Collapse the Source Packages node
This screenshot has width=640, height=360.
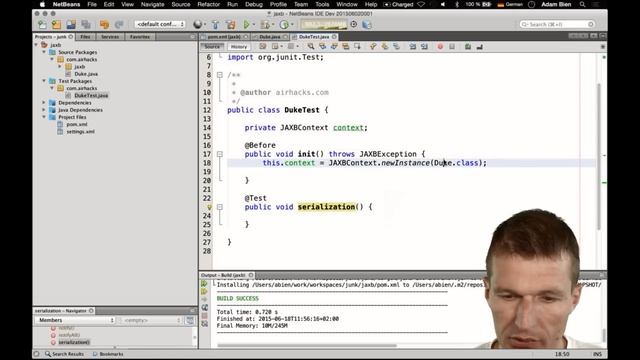44,52
